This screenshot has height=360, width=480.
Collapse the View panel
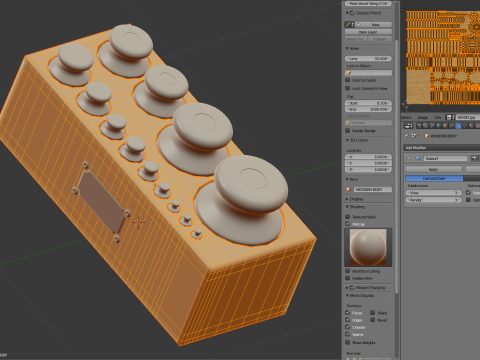click(347, 49)
